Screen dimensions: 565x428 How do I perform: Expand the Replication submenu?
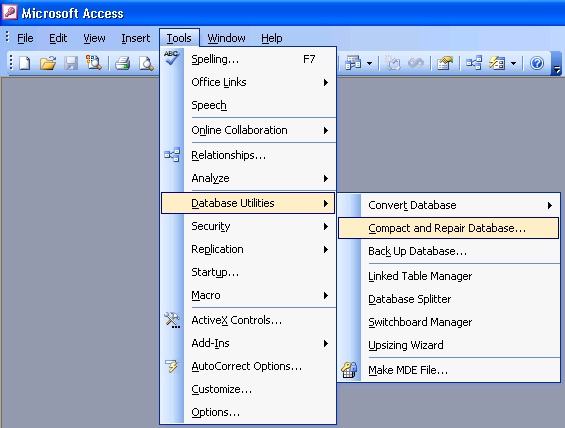pyautogui.click(x=248, y=249)
